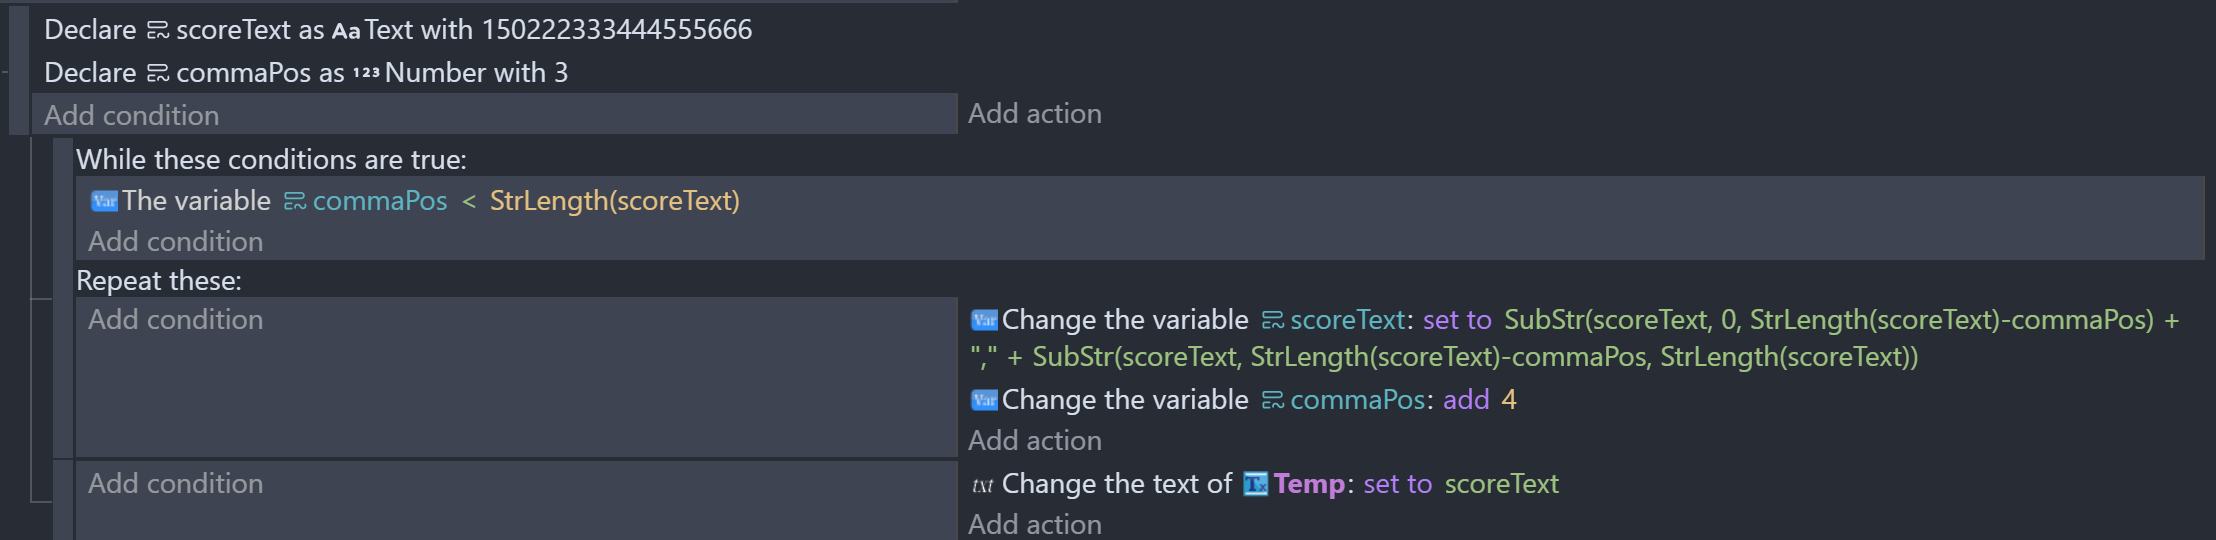
Task: Open the 'add' operator for commaPos
Action: click(x=1466, y=400)
